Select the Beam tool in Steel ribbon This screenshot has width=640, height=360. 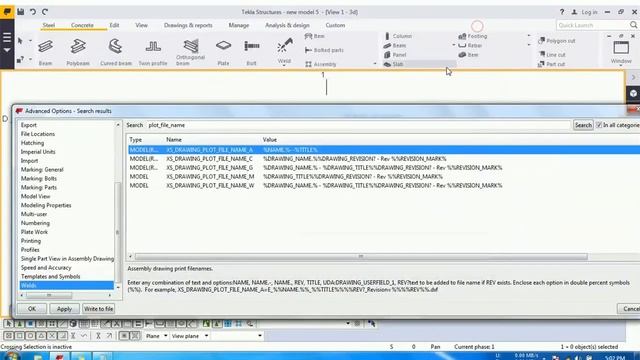click(45, 52)
